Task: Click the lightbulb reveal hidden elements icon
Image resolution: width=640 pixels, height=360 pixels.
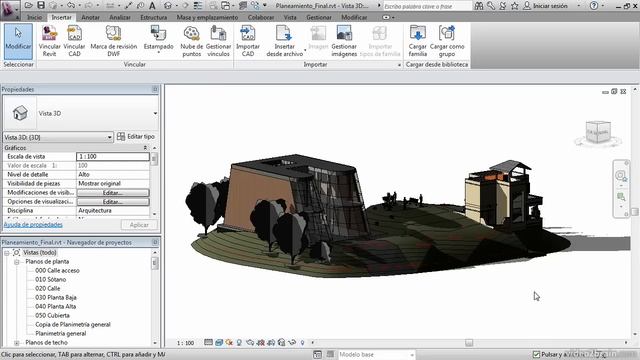Action: tap(302, 342)
